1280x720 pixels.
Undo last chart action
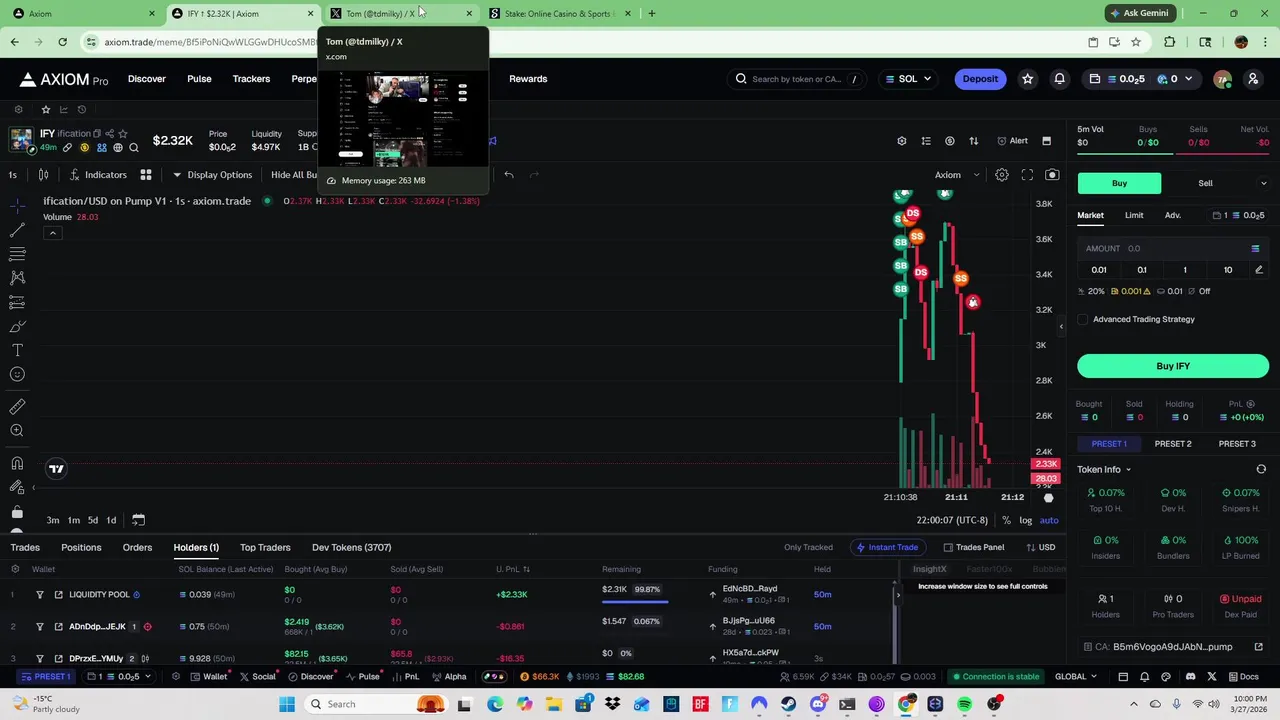tap(508, 175)
